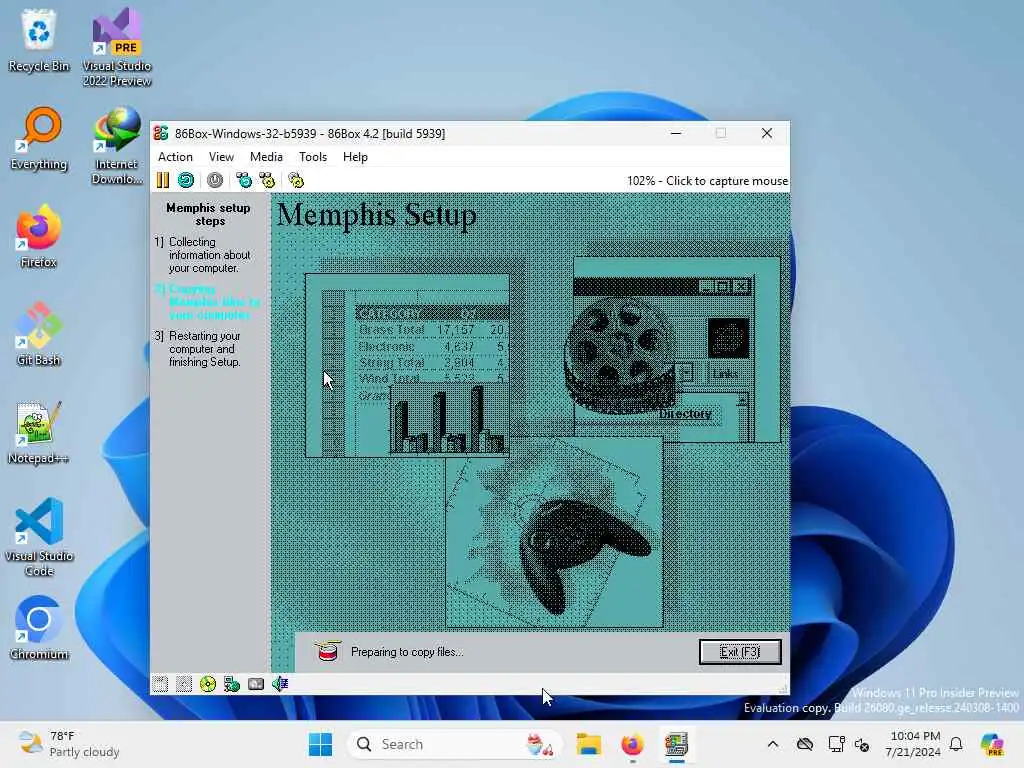Click the spreadsheet chart illustration
The height and width of the screenshot is (768, 1024).
point(408,366)
